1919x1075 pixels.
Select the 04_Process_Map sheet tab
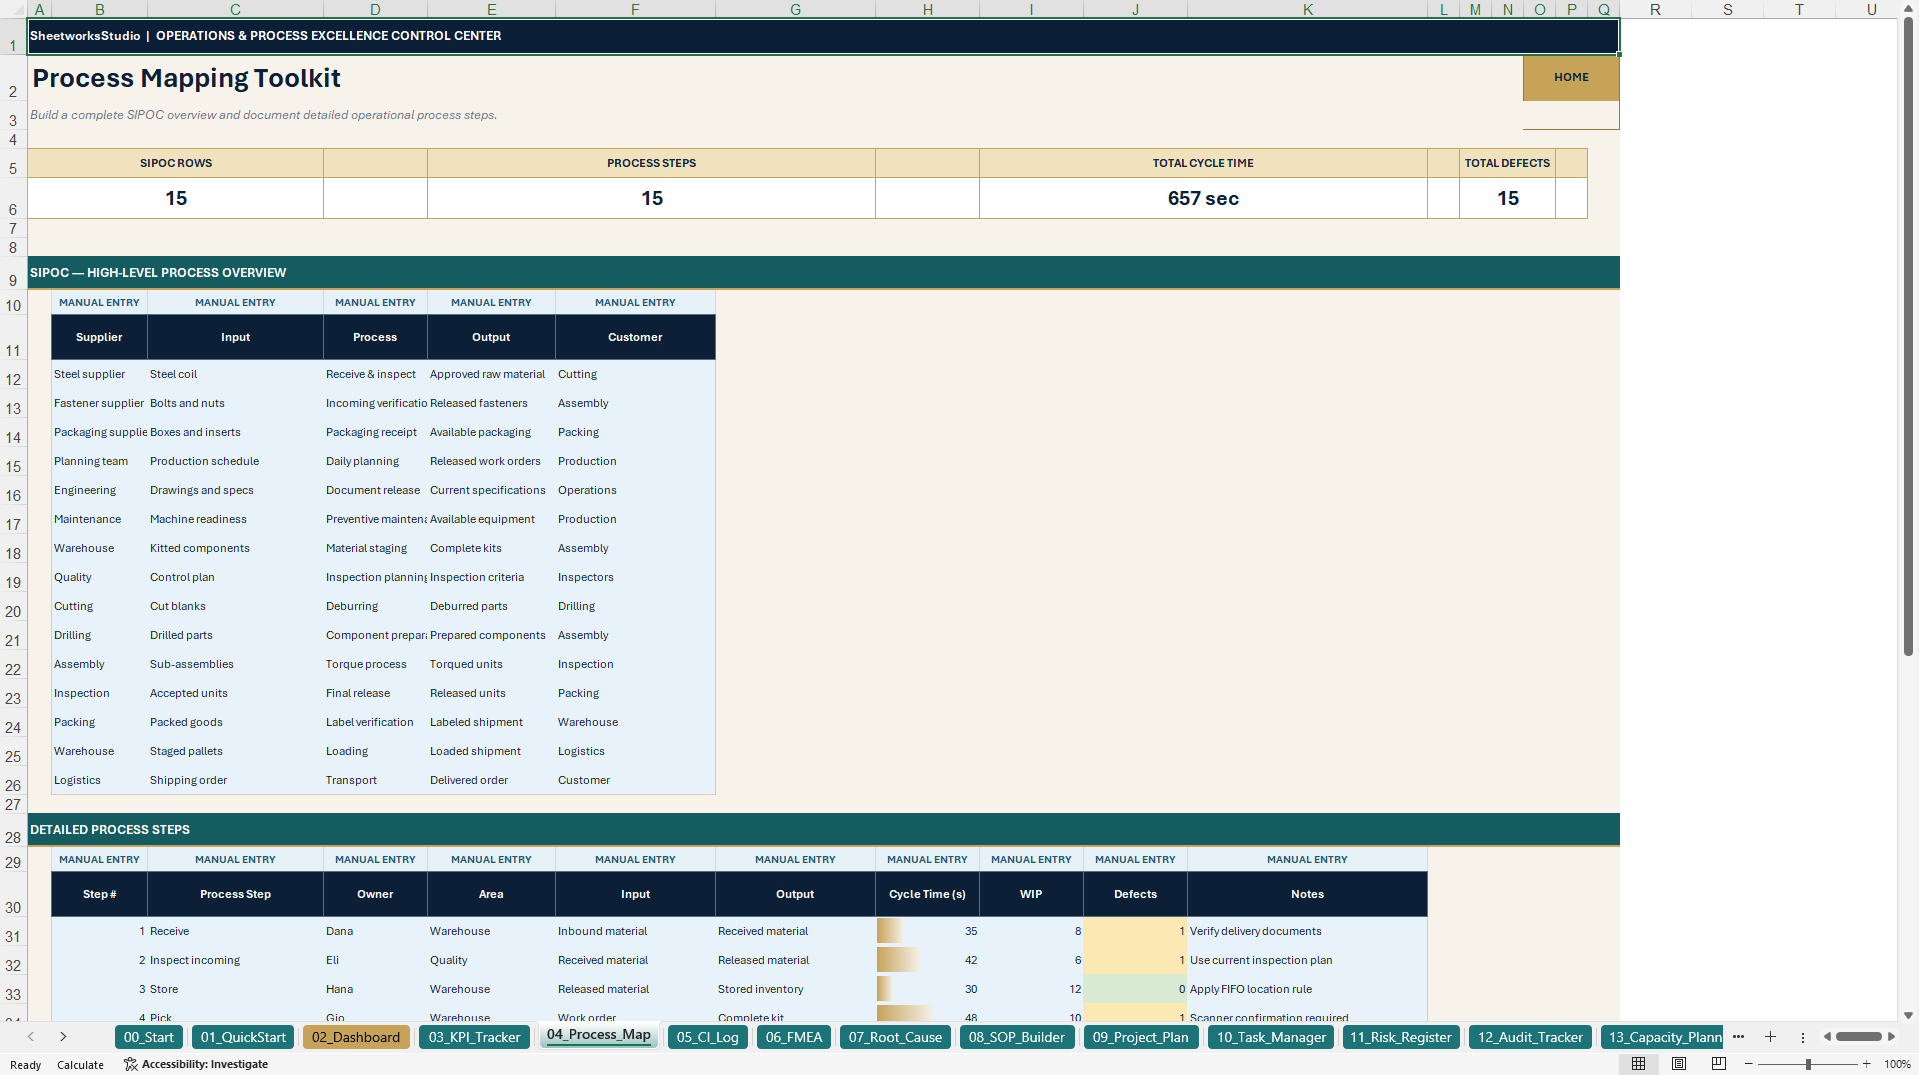click(598, 1035)
